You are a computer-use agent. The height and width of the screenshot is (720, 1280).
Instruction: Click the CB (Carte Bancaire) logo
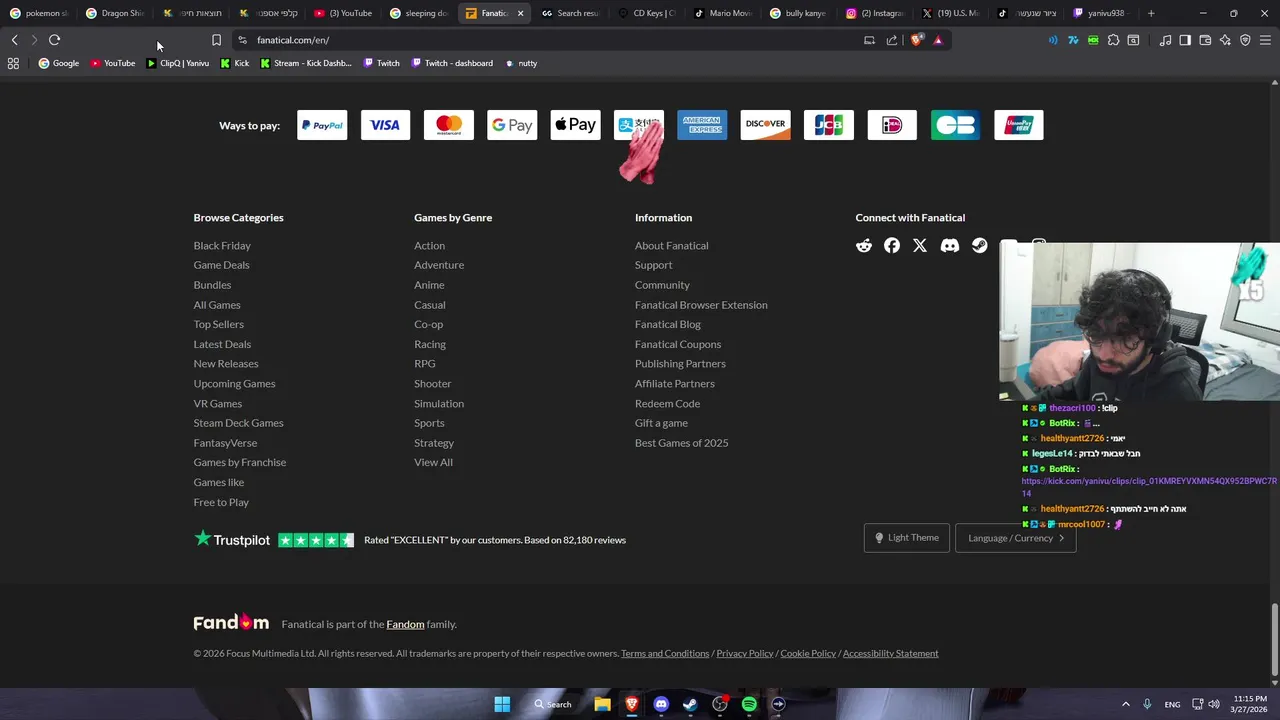tap(956, 125)
